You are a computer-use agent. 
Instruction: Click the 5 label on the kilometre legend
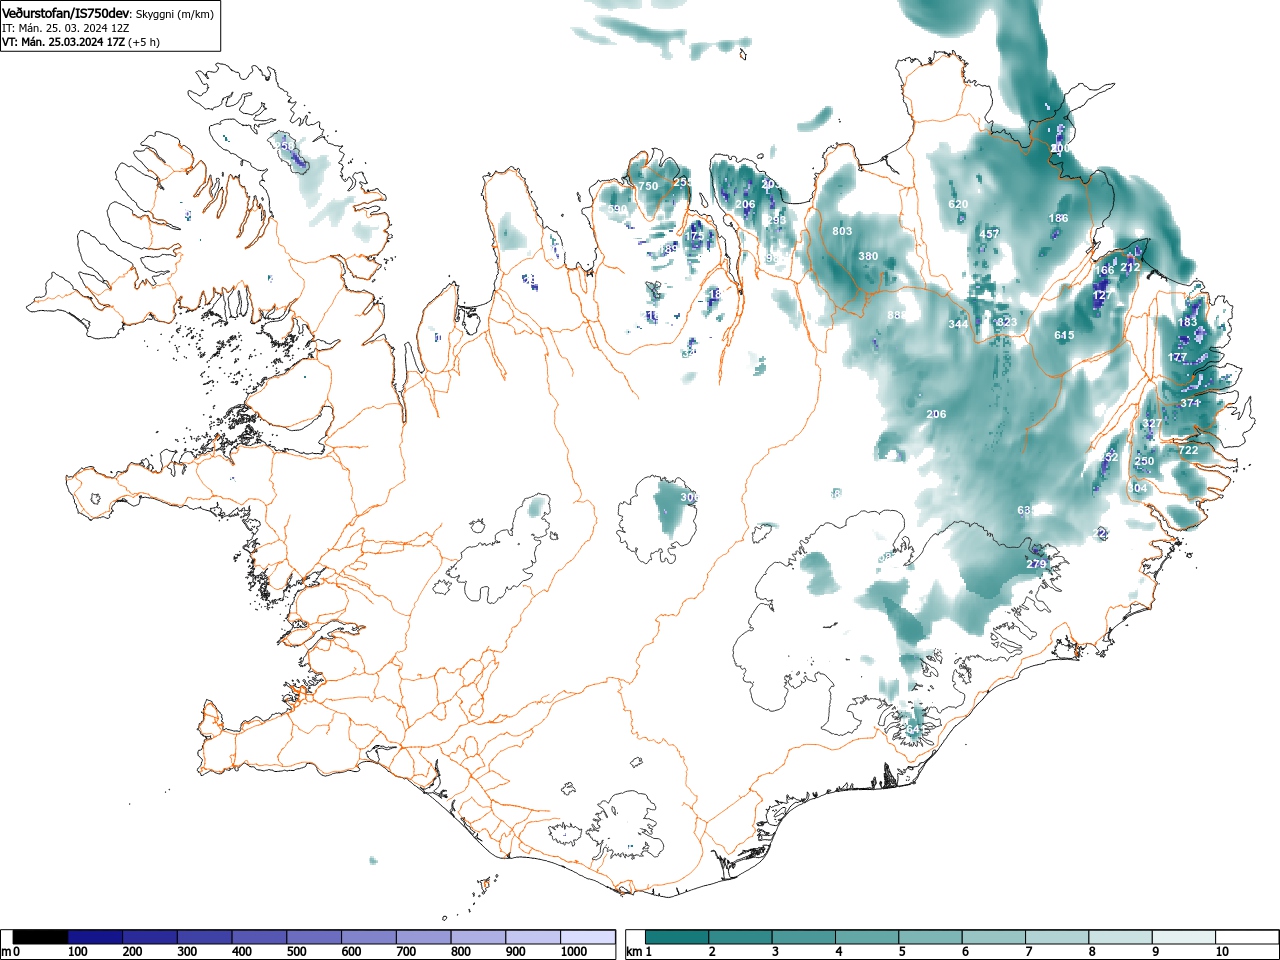tap(902, 952)
